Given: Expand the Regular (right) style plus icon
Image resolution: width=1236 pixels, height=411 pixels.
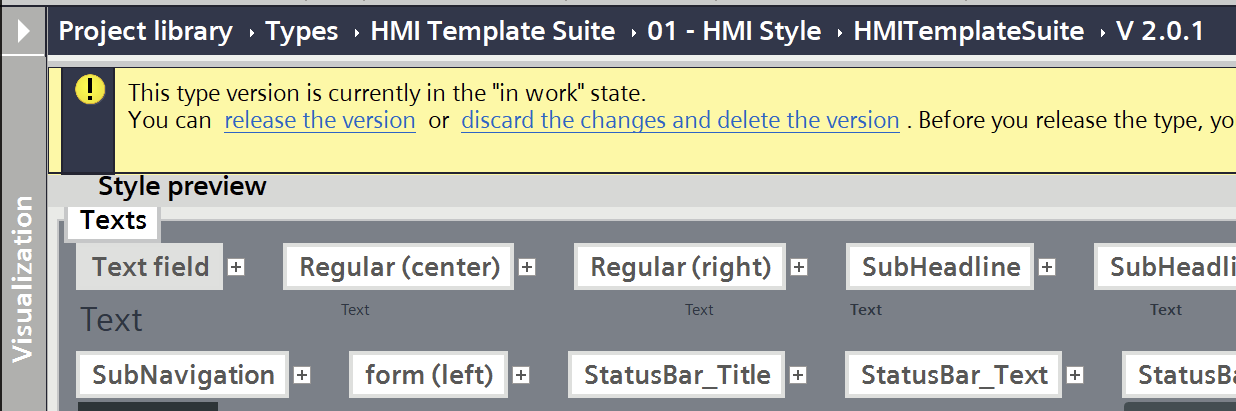Looking at the screenshot, I should point(799,267).
